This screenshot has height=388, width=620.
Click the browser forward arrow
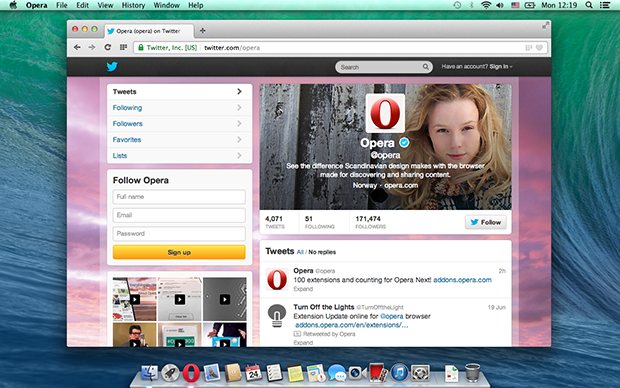pos(92,47)
